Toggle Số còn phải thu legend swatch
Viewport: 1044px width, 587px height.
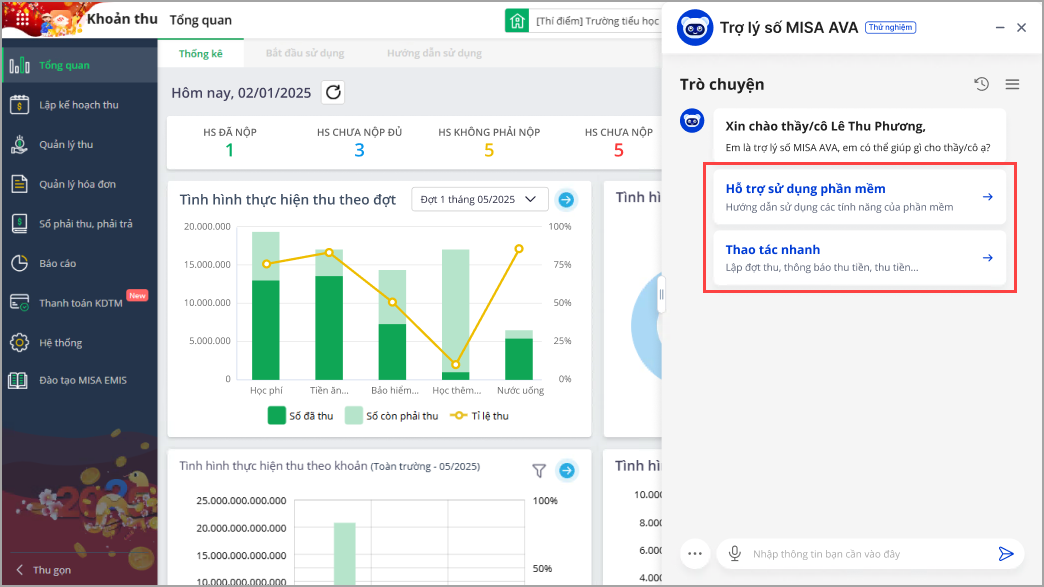pos(354,415)
